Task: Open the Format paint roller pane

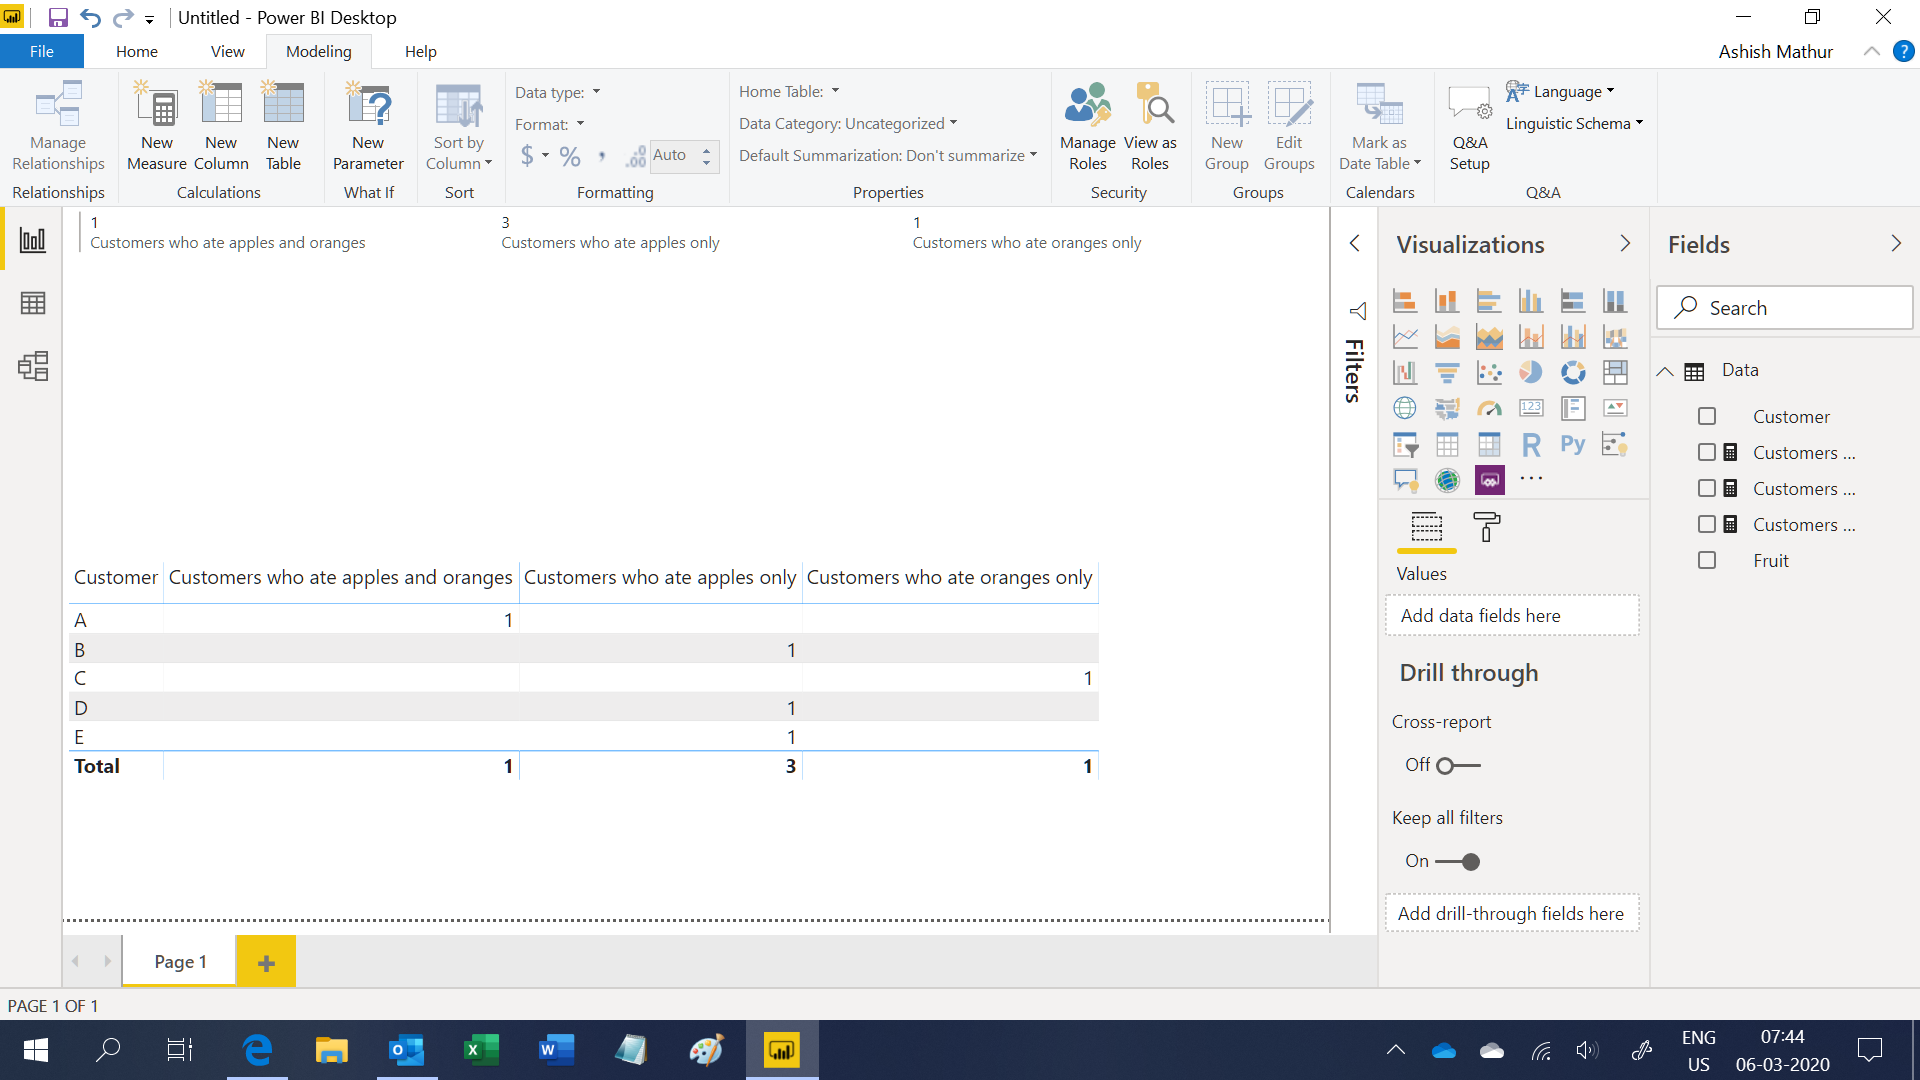Action: (1487, 527)
